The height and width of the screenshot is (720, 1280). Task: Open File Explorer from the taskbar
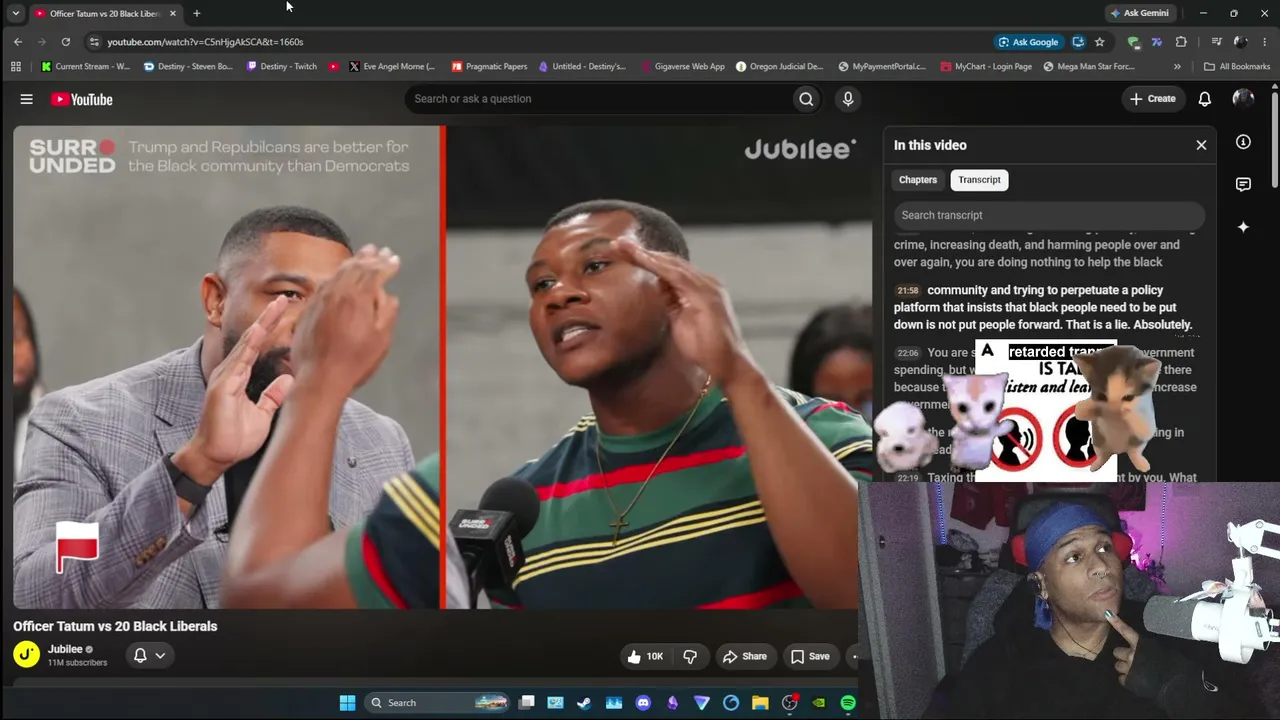[760, 703]
